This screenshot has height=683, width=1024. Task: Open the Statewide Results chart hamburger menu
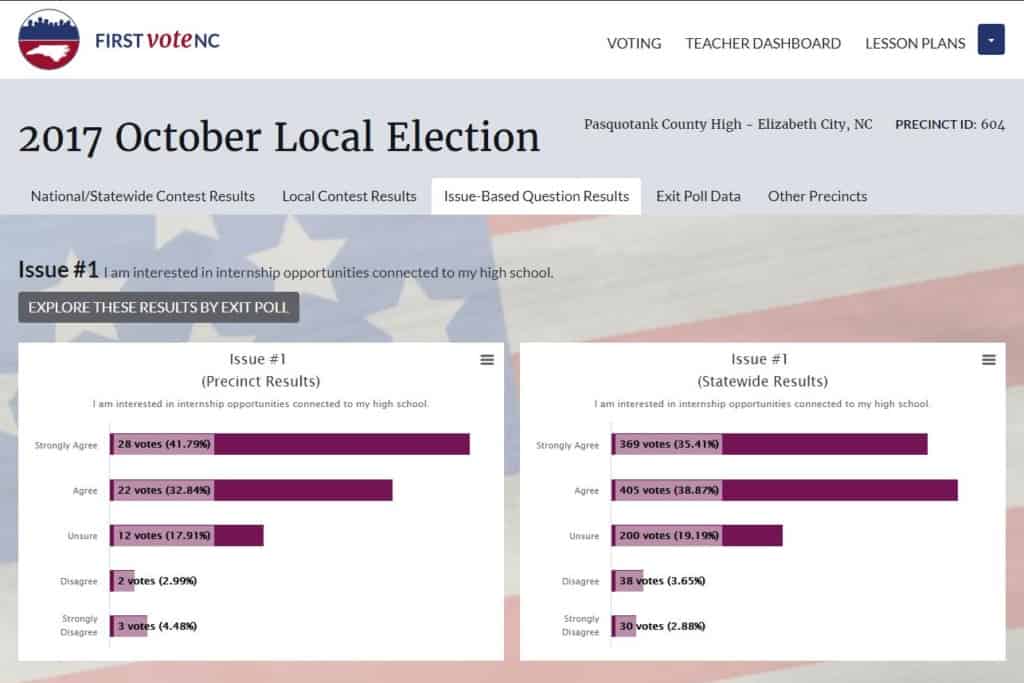click(x=989, y=360)
